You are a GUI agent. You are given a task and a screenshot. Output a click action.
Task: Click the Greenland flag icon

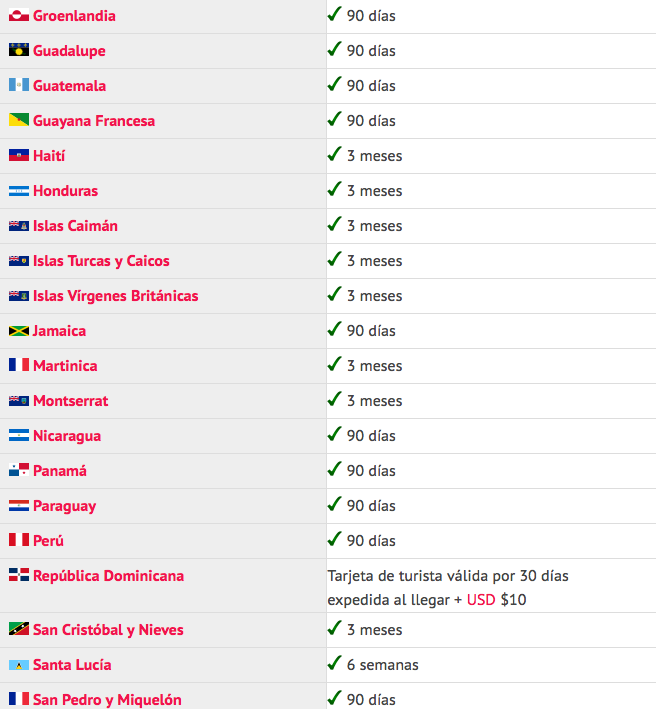pos(19,16)
